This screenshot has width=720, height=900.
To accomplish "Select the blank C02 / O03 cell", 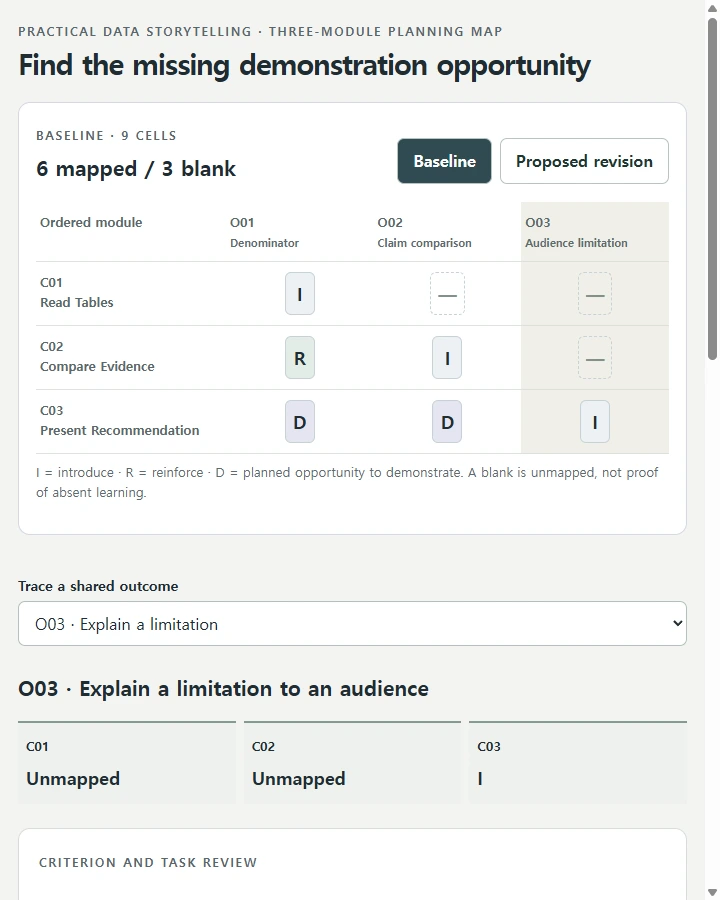I will coord(595,358).
